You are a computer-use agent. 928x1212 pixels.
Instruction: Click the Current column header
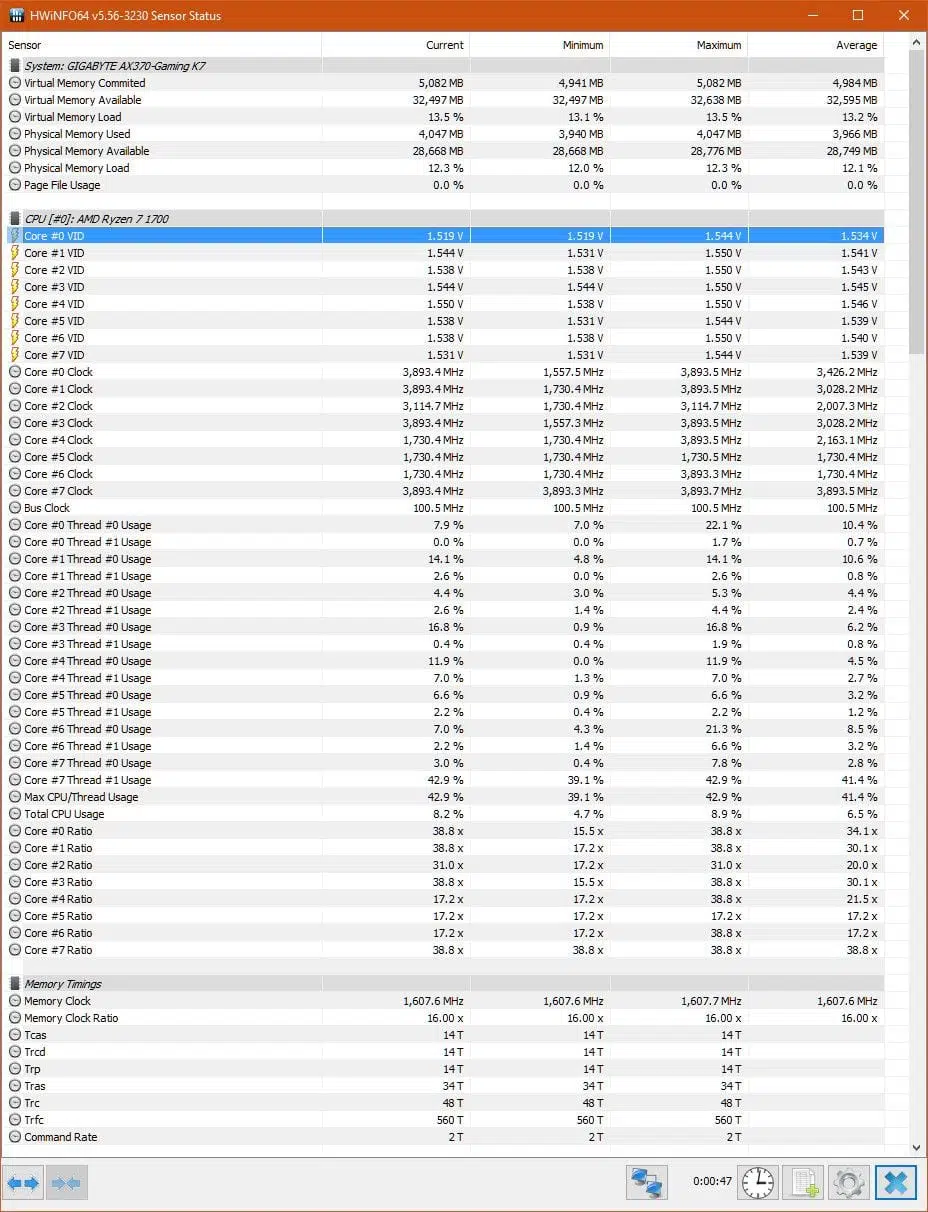(x=396, y=45)
